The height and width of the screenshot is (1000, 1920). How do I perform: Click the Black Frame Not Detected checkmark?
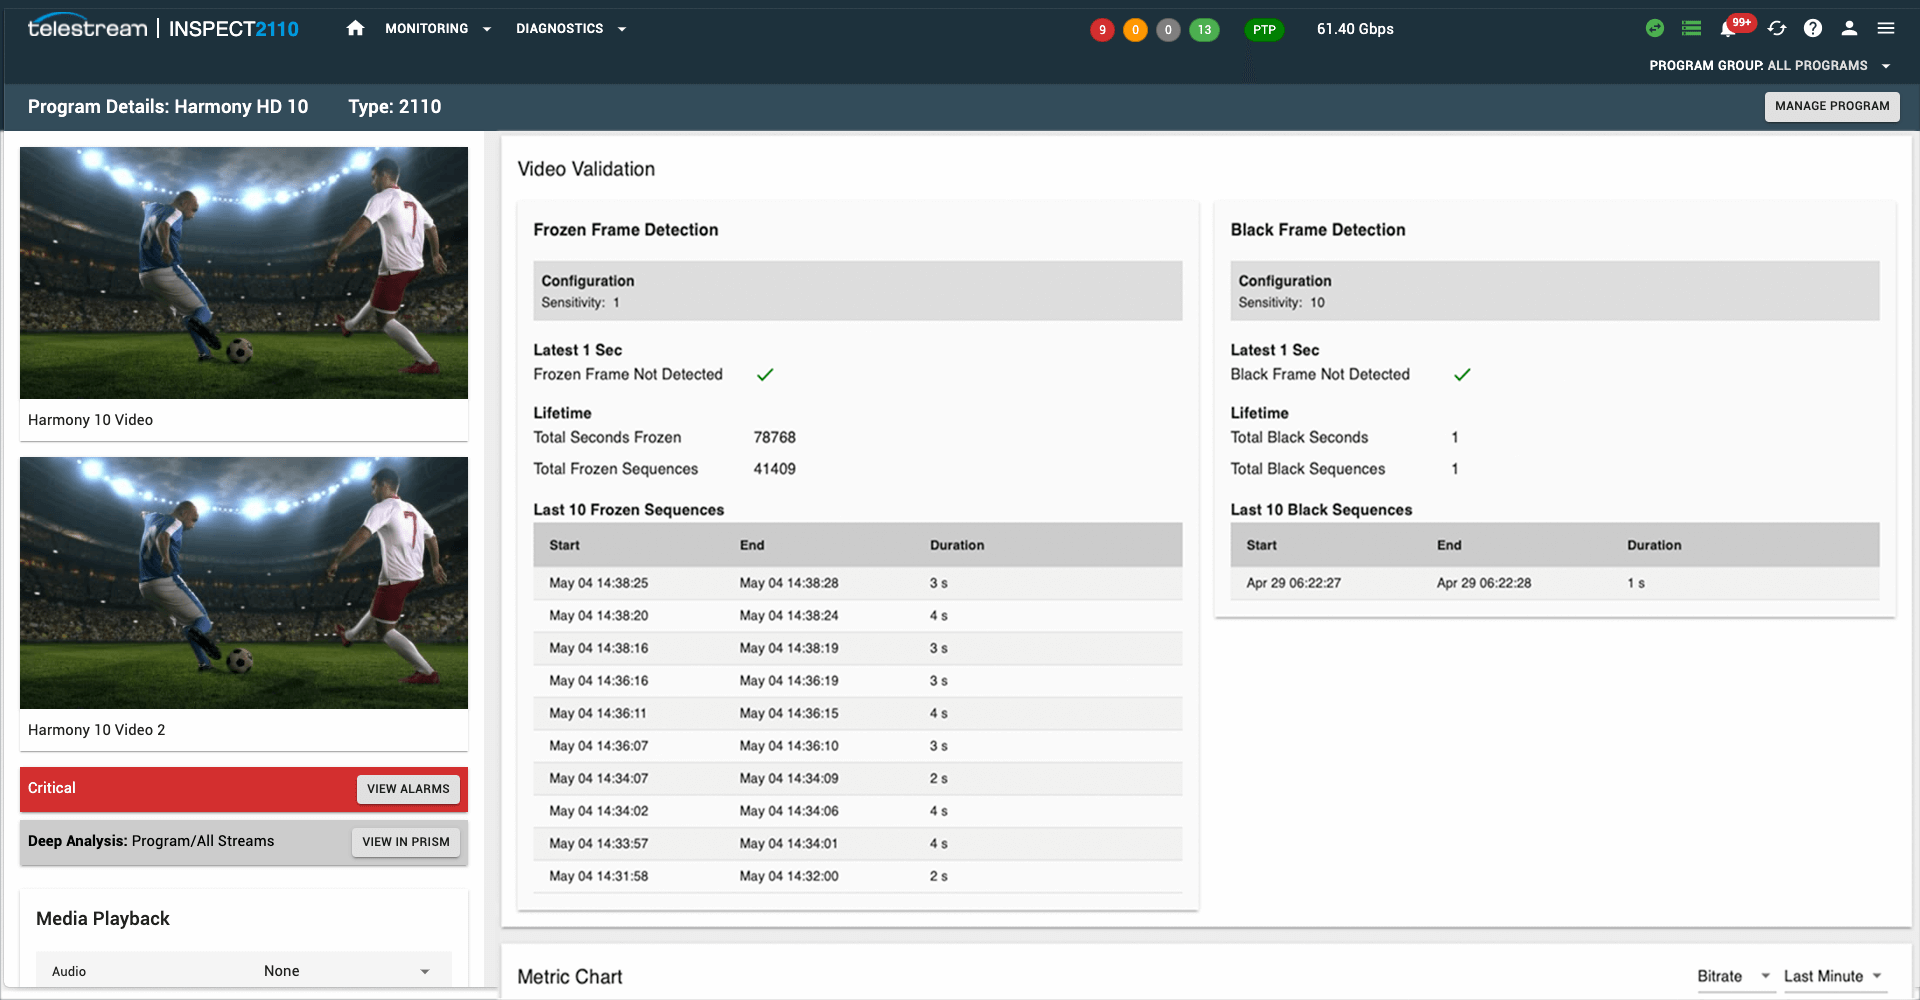click(1462, 375)
